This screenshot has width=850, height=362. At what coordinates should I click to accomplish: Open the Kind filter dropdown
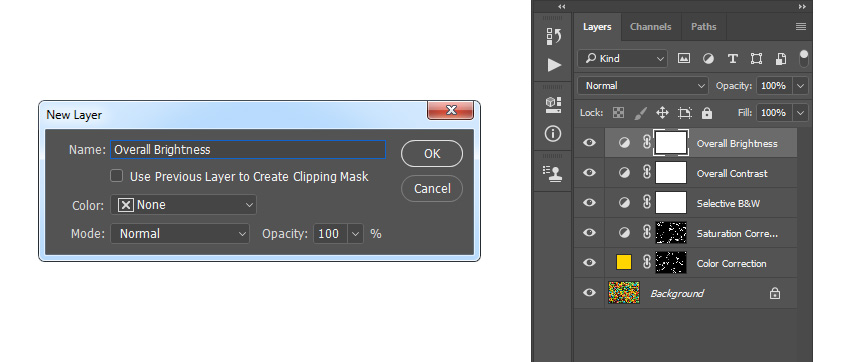[x=623, y=59]
